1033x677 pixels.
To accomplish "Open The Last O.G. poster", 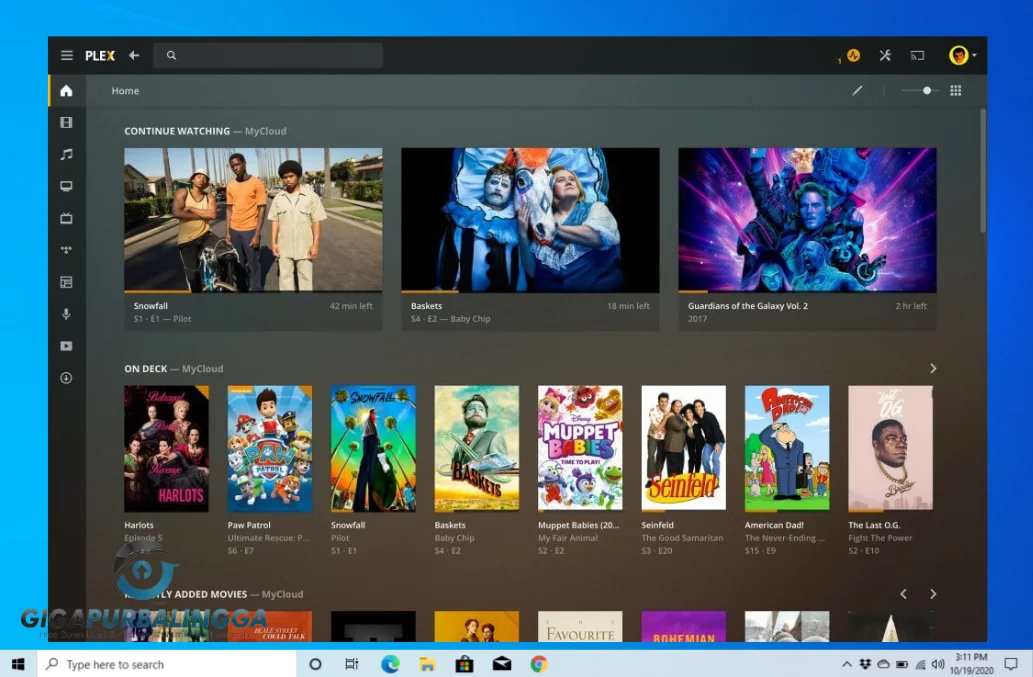I will 891,448.
